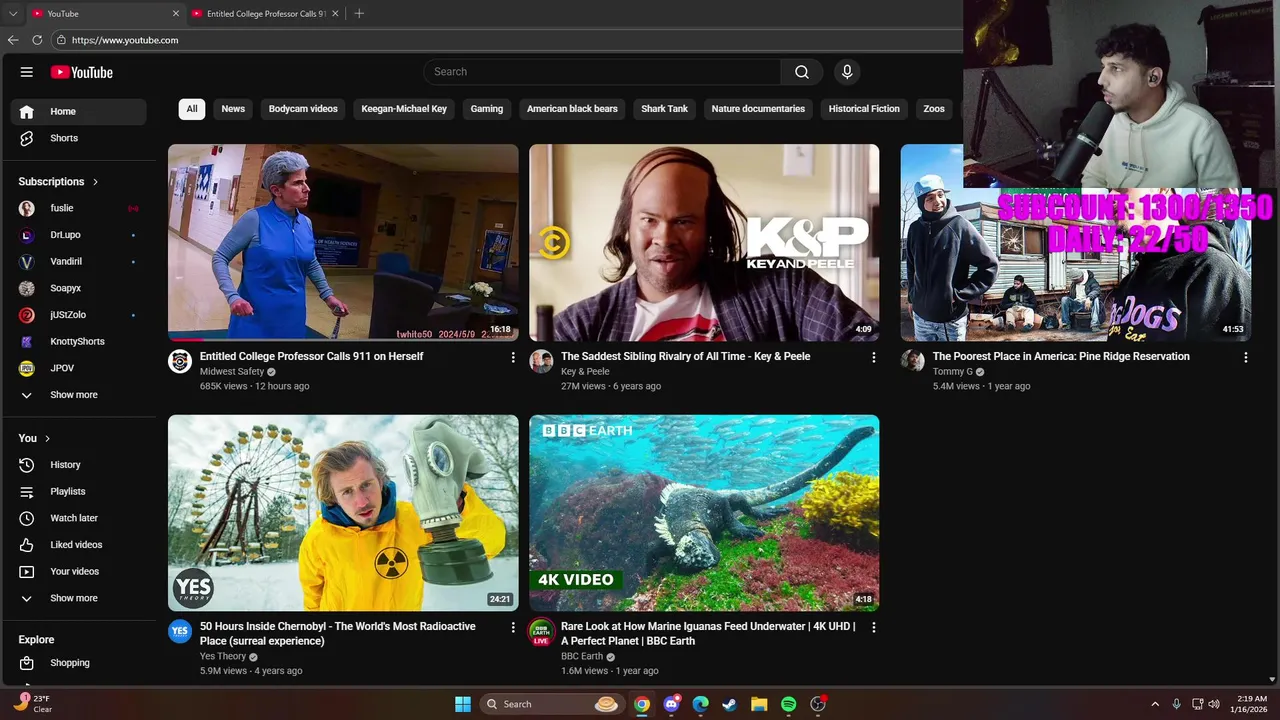This screenshot has height=720, width=1280.
Task: Open the Vandiril subscription channel
Action: pyautogui.click(x=78, y=262)
